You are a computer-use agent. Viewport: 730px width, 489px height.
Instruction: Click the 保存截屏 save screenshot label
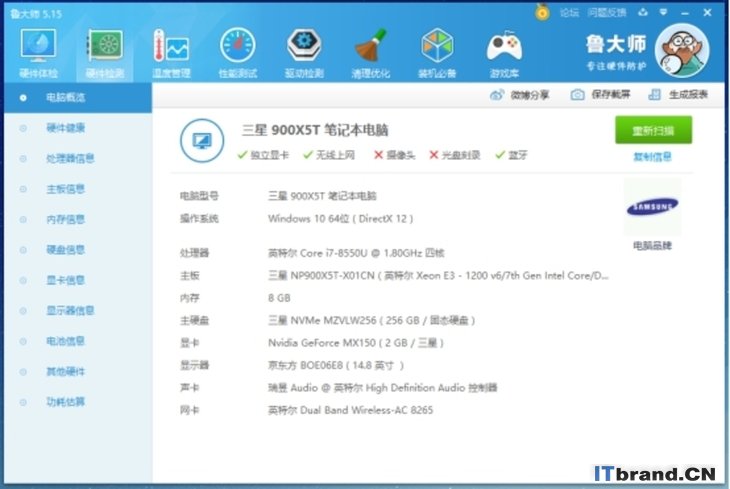[x=611, y=95]
